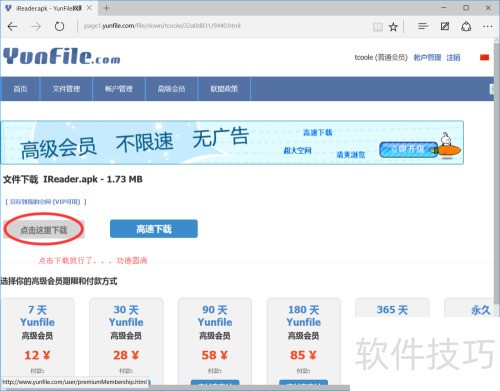Open a new tab with plus button
Viewport: 500px width, 391px height.
coord(106,8)
